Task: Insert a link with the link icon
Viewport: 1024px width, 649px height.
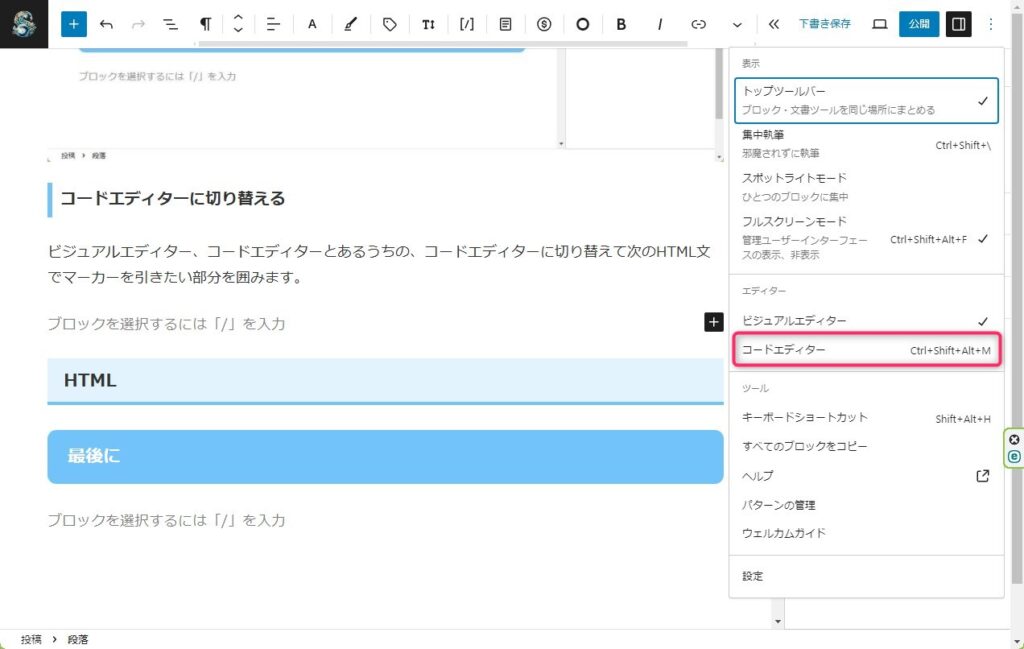Action: click(699, 24)
